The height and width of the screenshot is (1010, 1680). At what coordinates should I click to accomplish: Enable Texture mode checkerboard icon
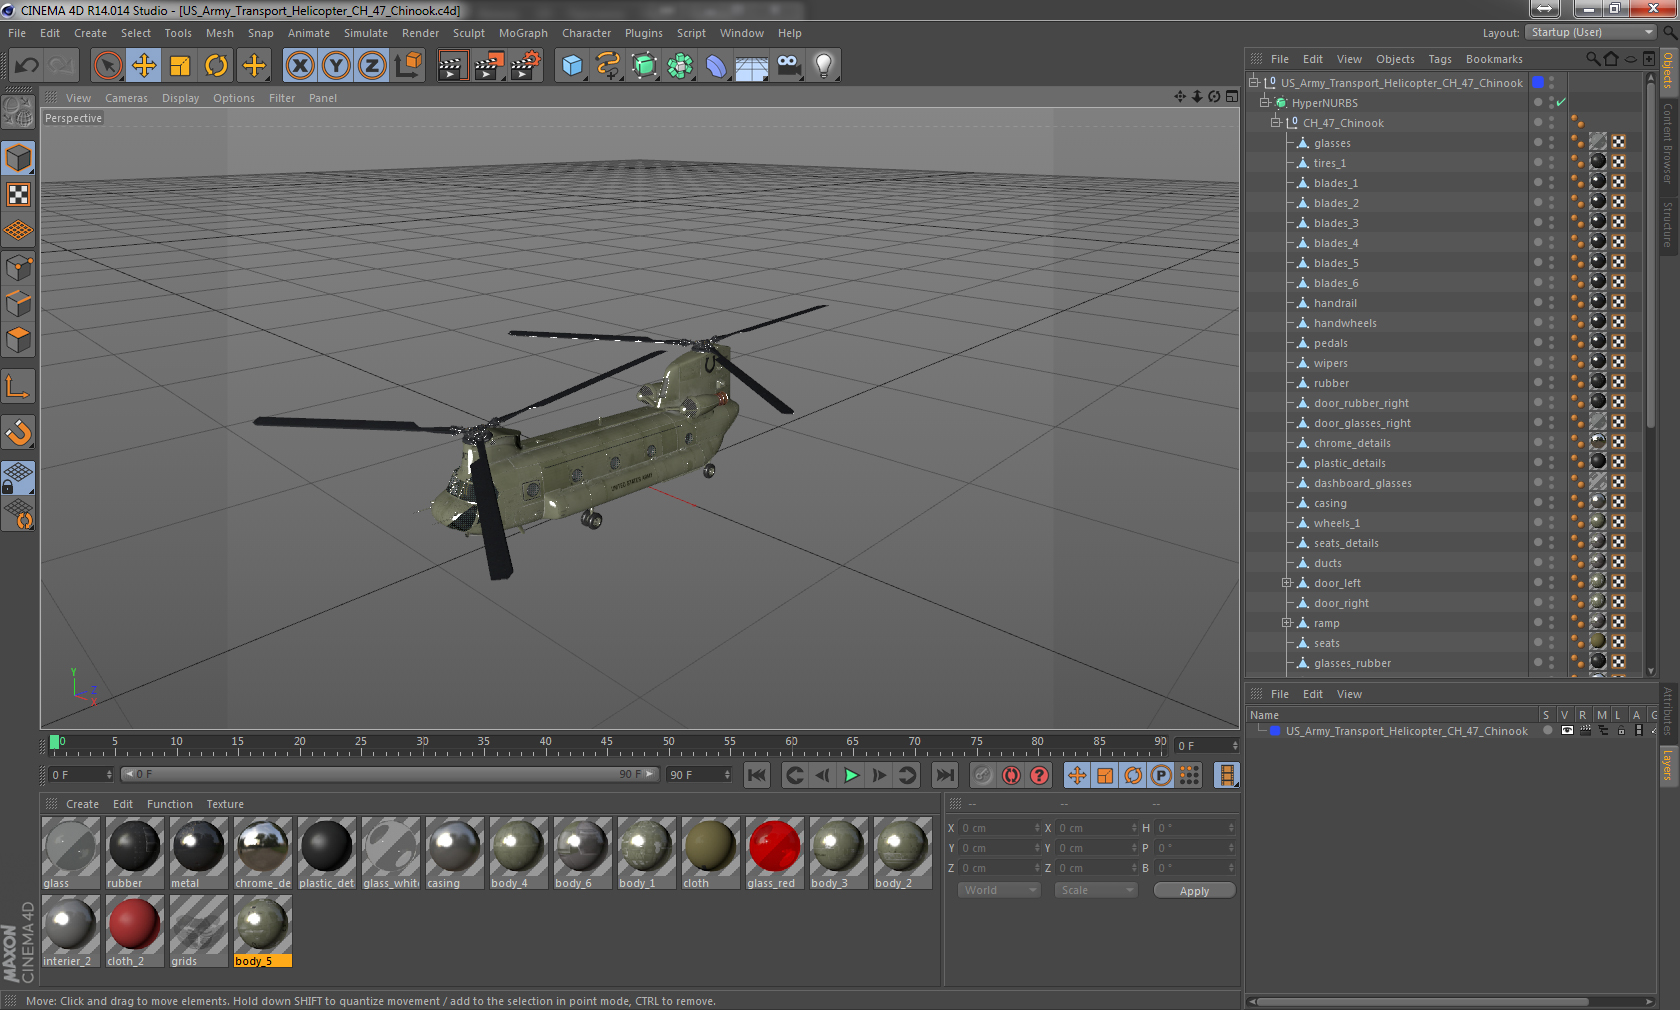18,194
